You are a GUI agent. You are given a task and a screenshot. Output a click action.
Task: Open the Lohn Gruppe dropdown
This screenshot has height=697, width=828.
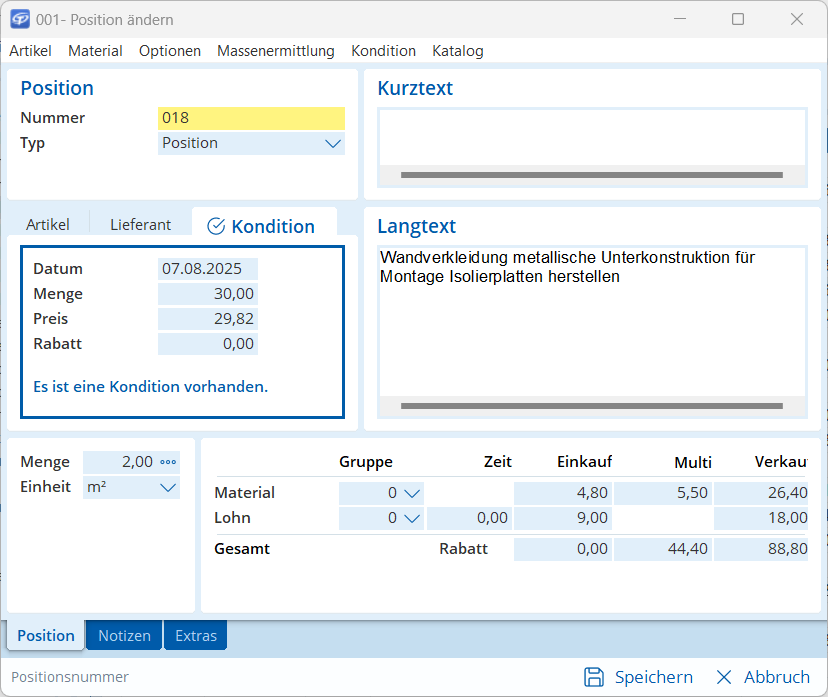click(x=412, y=518)
